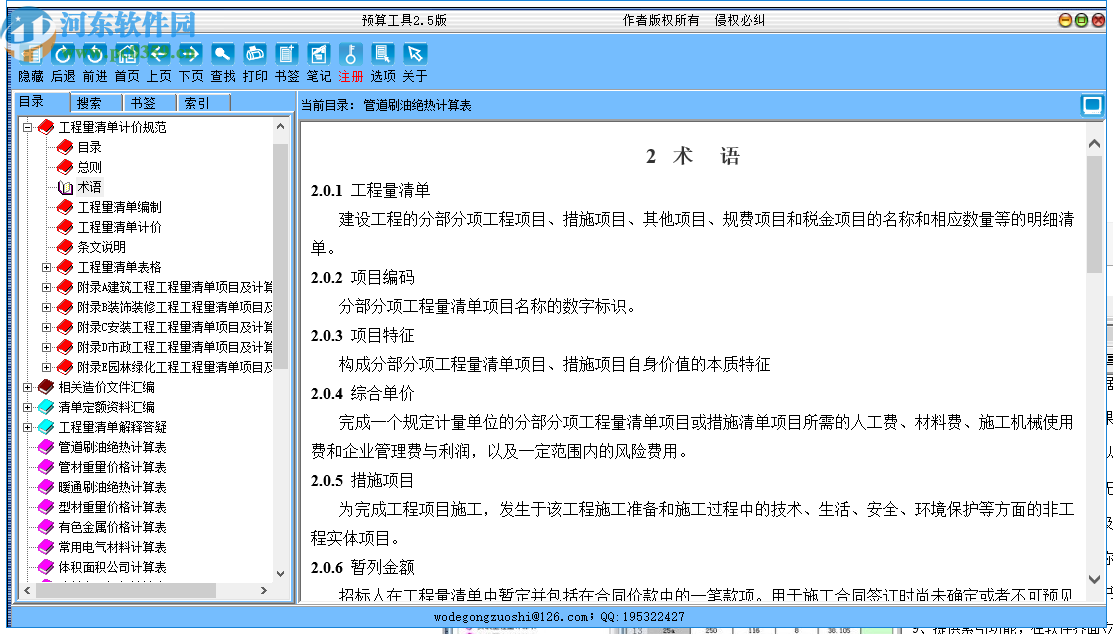Screen dimensions: 1113x634
Task: Expand the 附录C安装工程 node
Action: coord(47,327)
